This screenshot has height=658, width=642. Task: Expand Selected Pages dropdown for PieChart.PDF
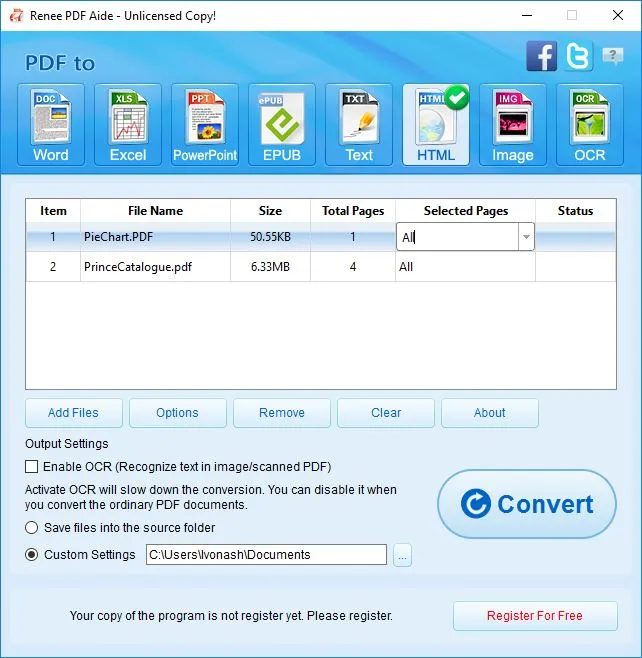click(x=526, y=237)
